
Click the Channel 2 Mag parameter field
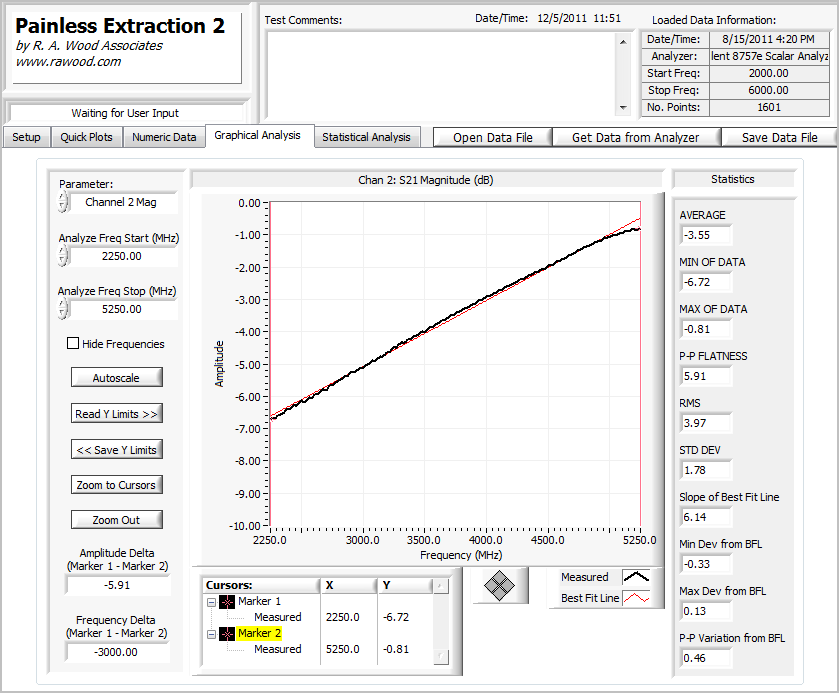click(123, 202)
